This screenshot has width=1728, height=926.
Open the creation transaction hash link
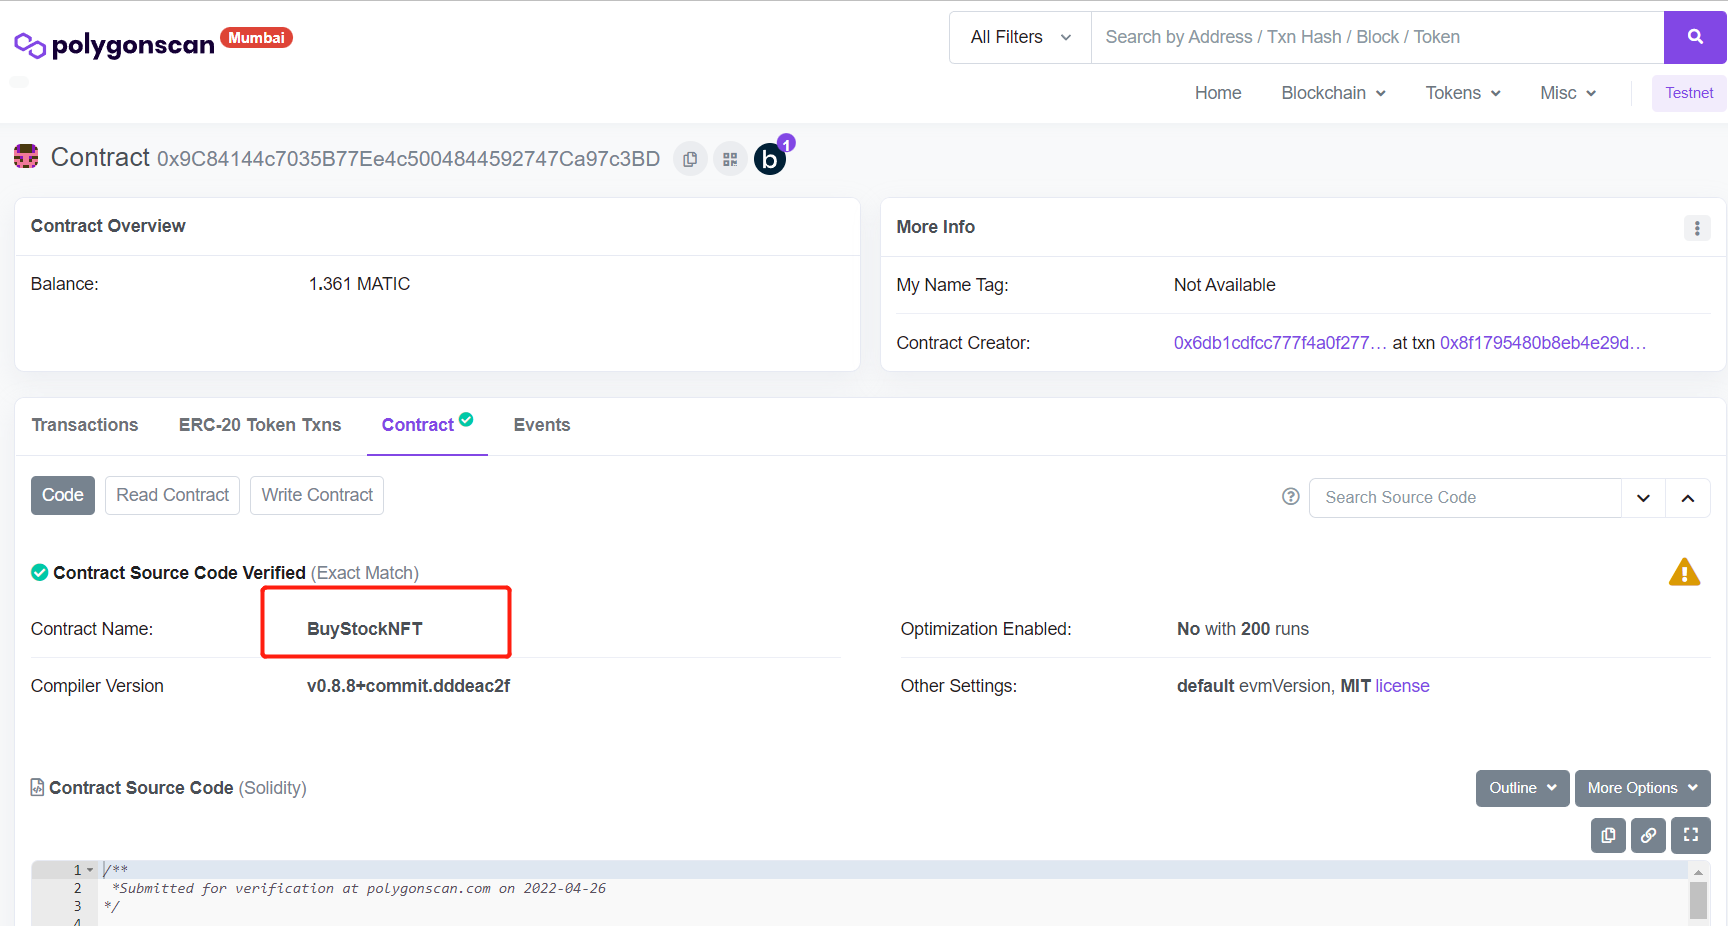click(1543, 343)
